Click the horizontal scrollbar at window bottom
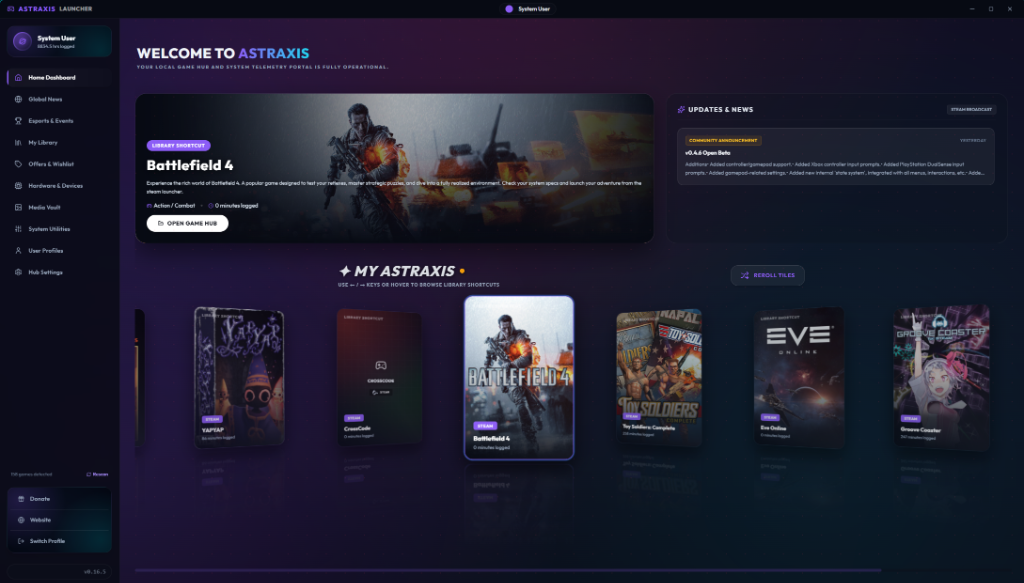The width and height of the screenshot is (1024, 583). (x=508, y=571)
